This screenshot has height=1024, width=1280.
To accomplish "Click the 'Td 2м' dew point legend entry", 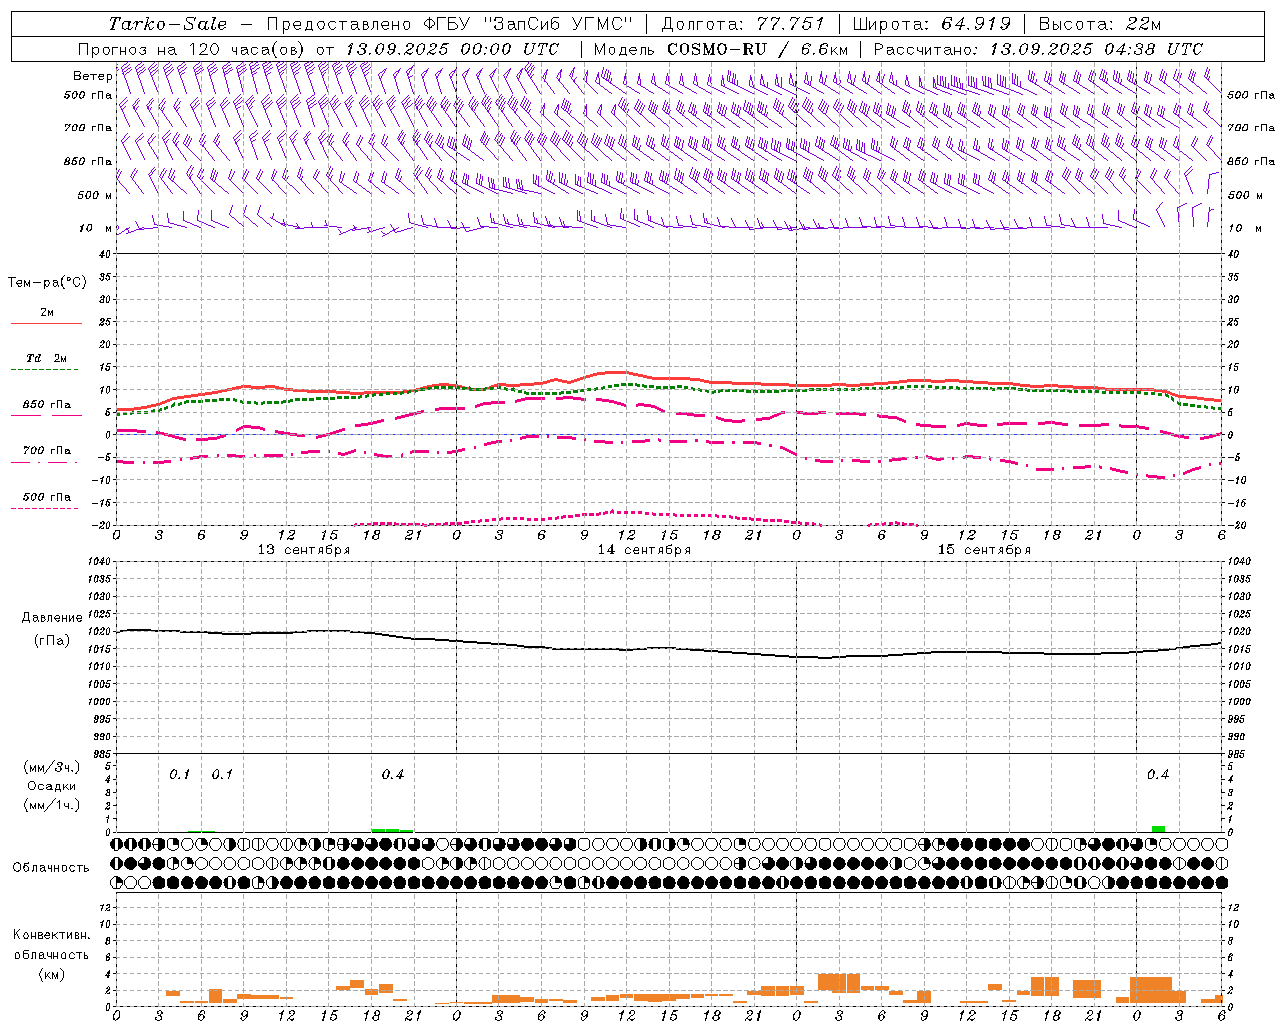I will [x=46, y=358].
